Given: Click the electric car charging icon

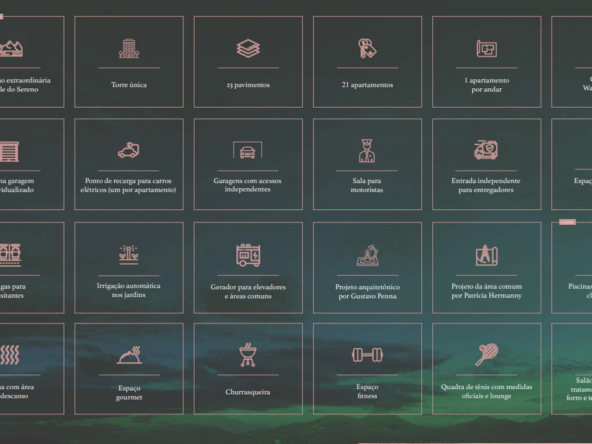Looking at the screenshot, I should point(128,150).
